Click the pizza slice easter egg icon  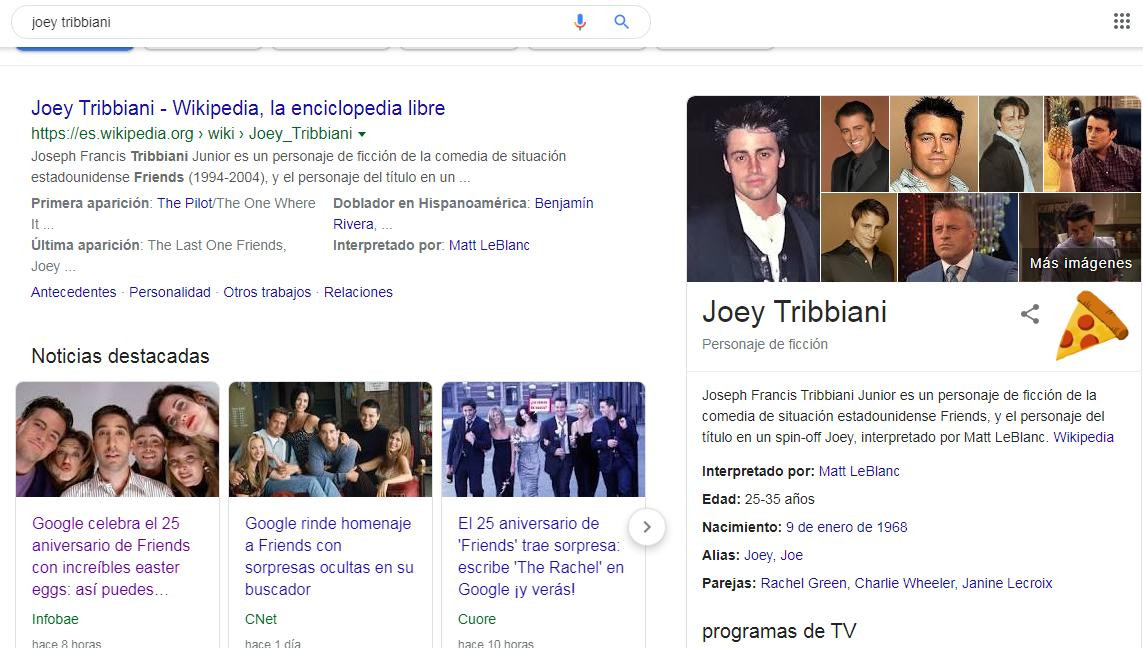coord(1091,325)
